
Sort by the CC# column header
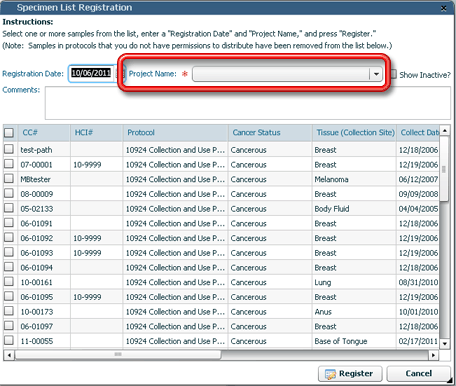44,133
